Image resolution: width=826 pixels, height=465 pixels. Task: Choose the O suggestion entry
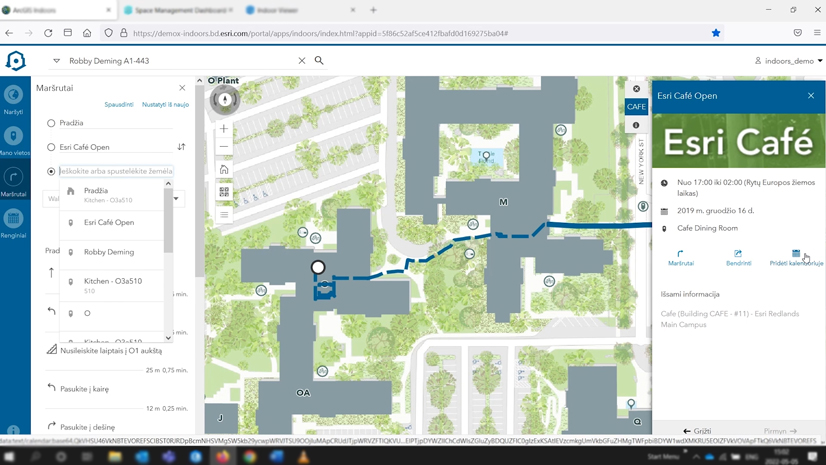point(111,313)
